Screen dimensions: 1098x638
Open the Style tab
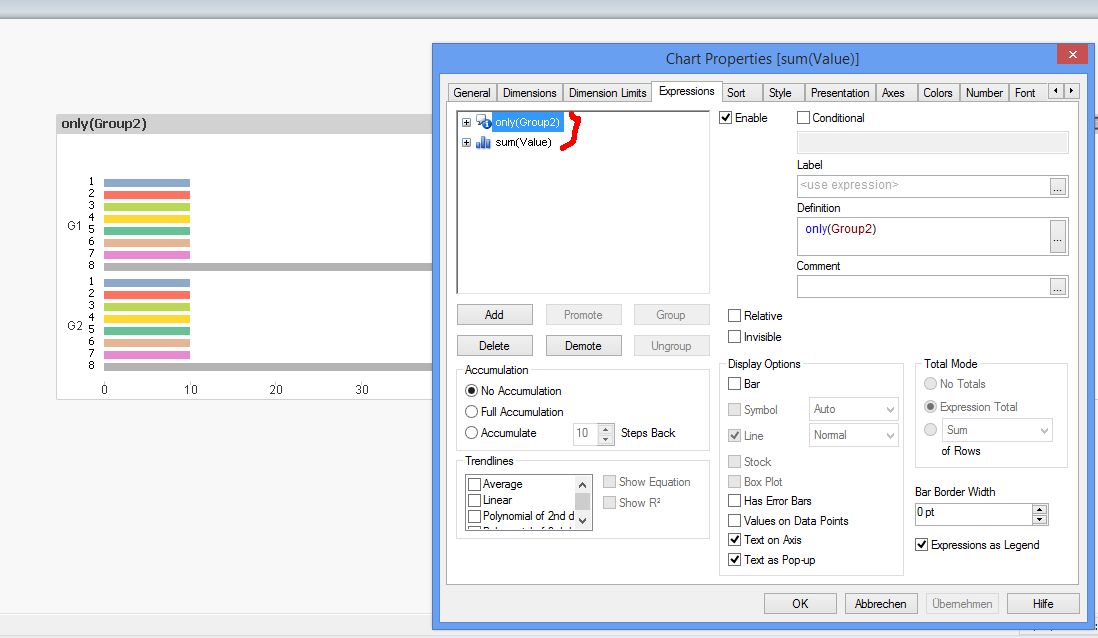tap(780, 93)
